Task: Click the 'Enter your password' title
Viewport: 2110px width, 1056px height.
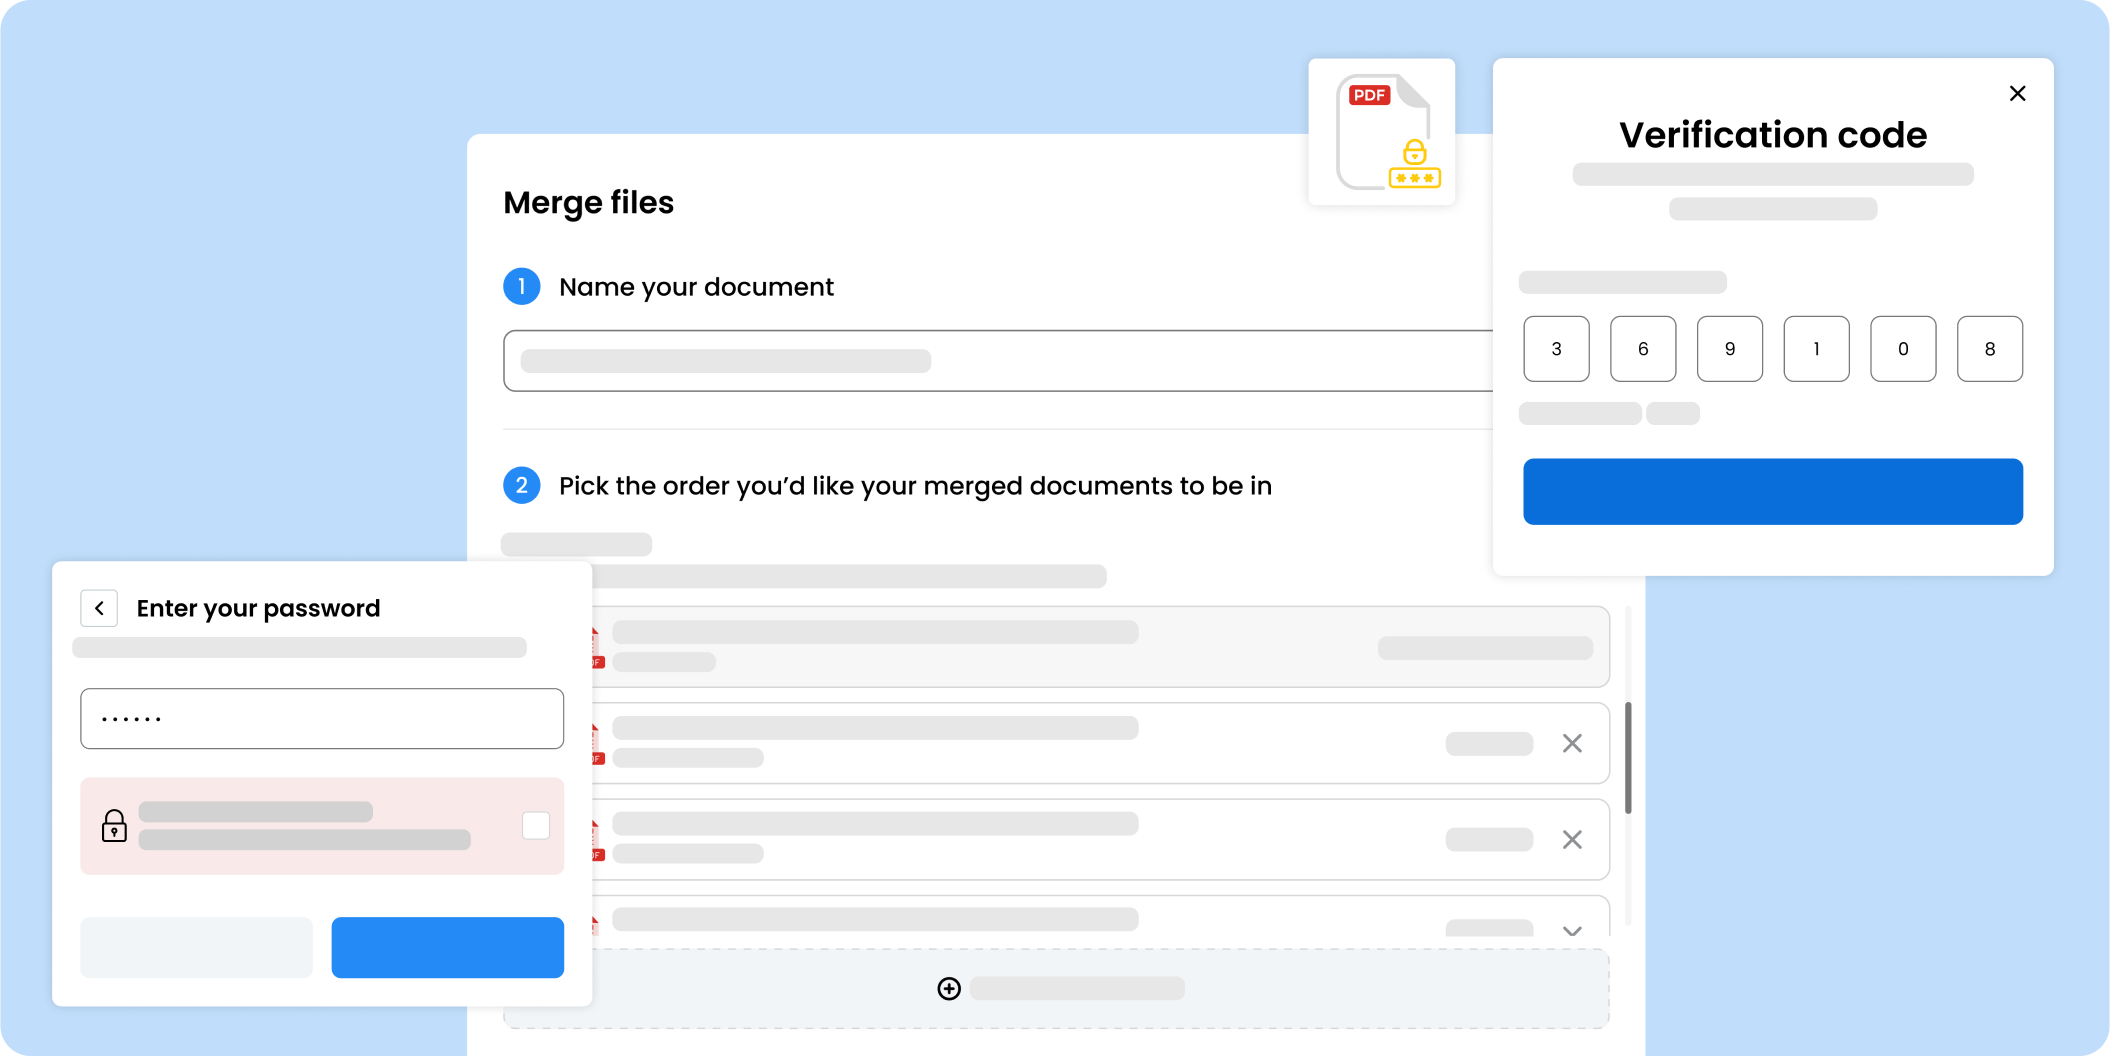Action: pyautogui.click(x=258, y=608)
